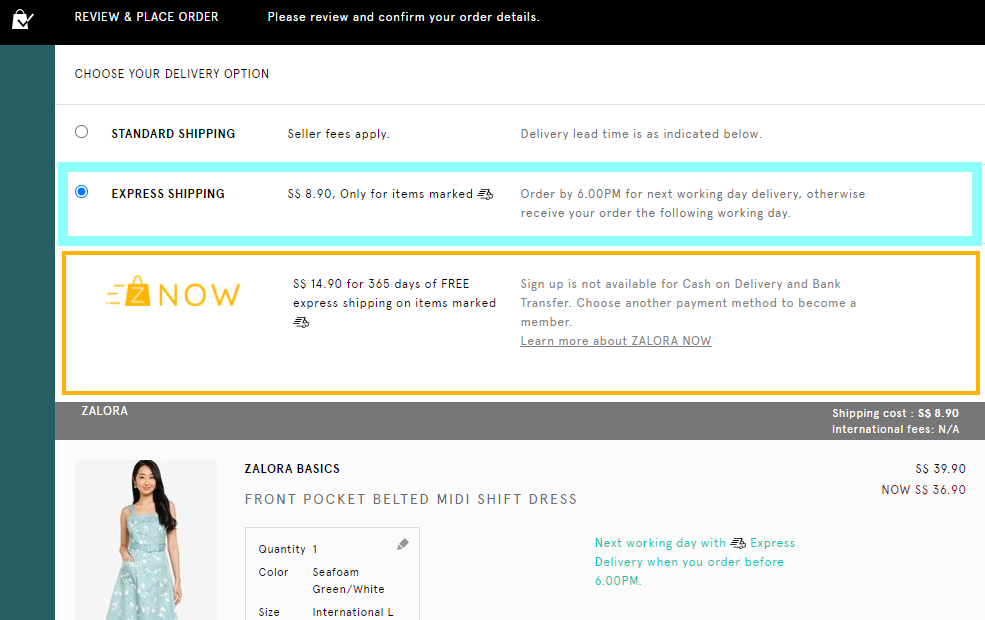Select the Express Shipping radio button

pos(81,191)
